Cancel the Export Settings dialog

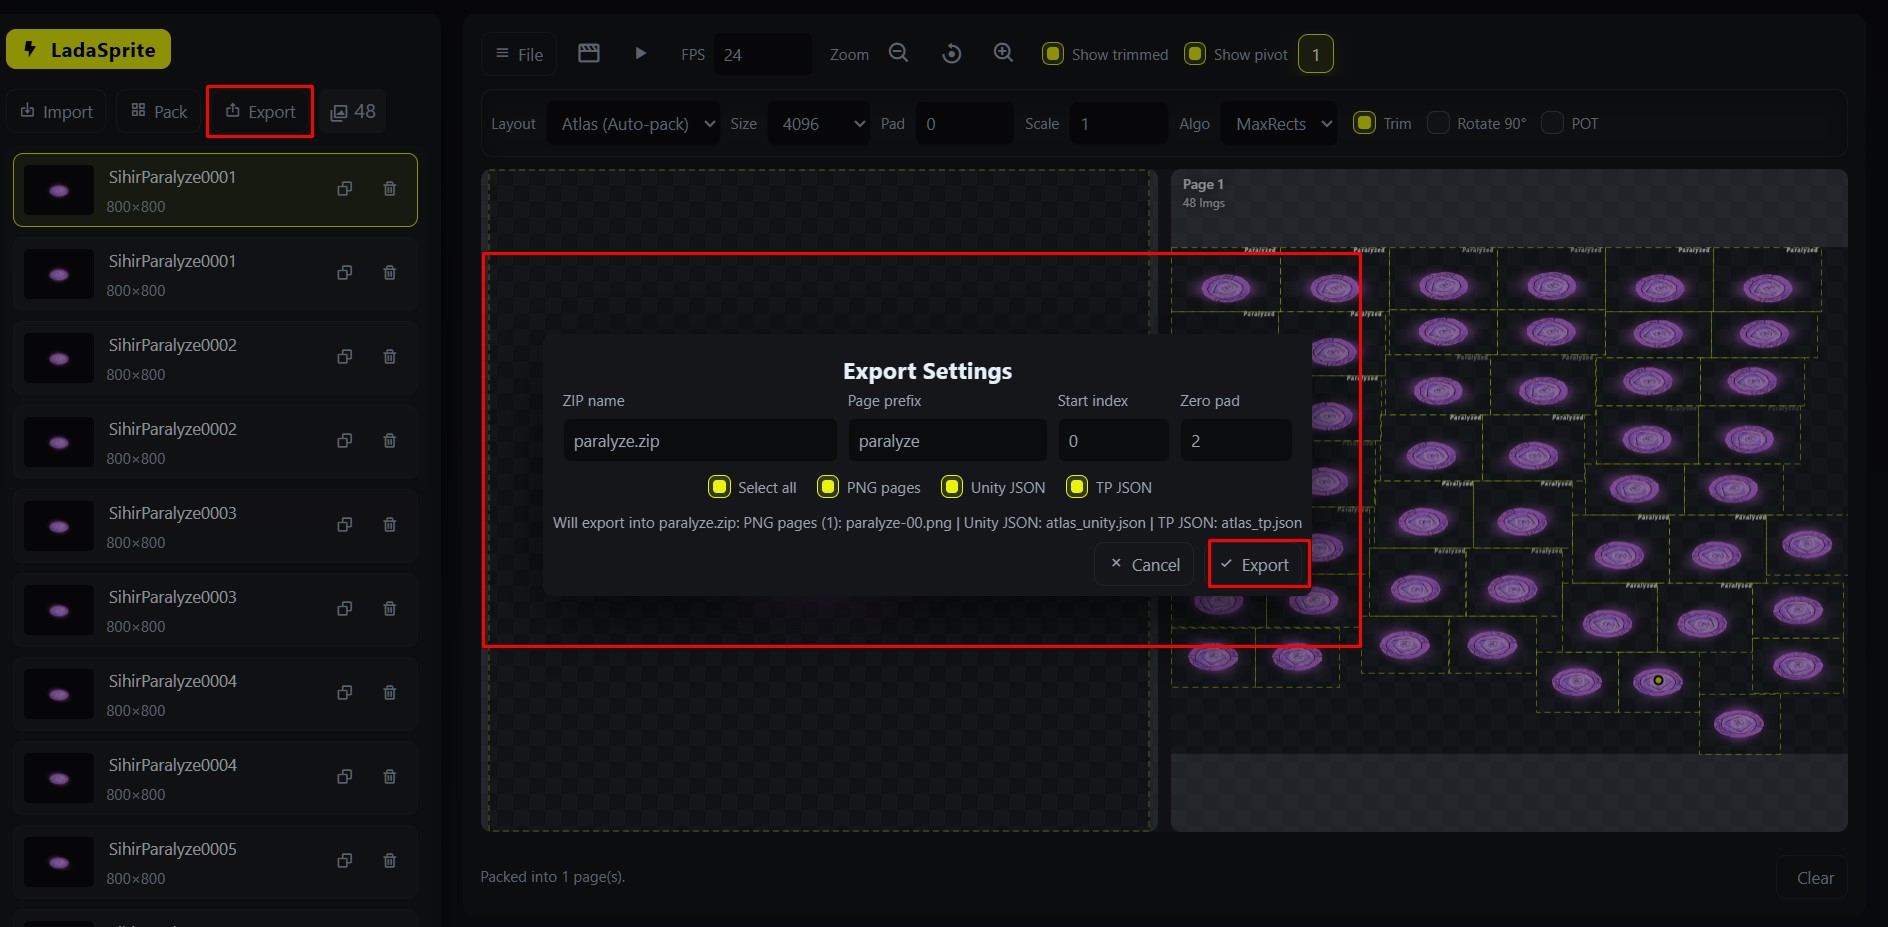[x=1143, y=564]
